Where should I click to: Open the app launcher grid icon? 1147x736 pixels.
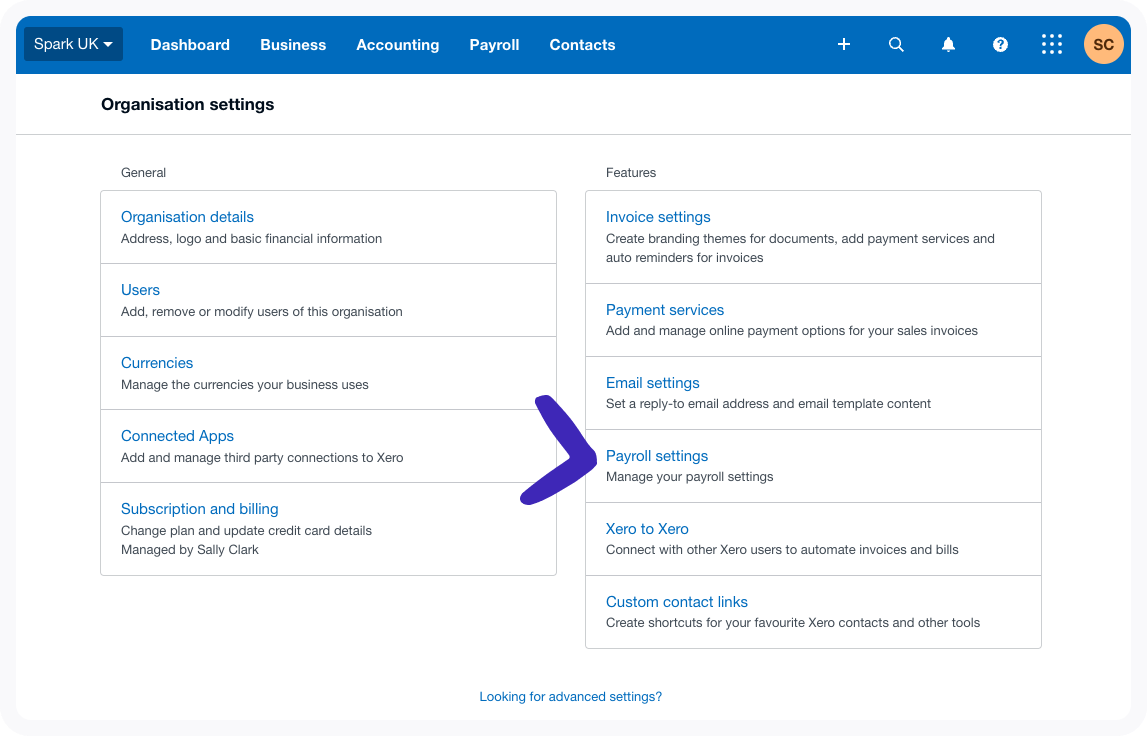pos(1052,45)
